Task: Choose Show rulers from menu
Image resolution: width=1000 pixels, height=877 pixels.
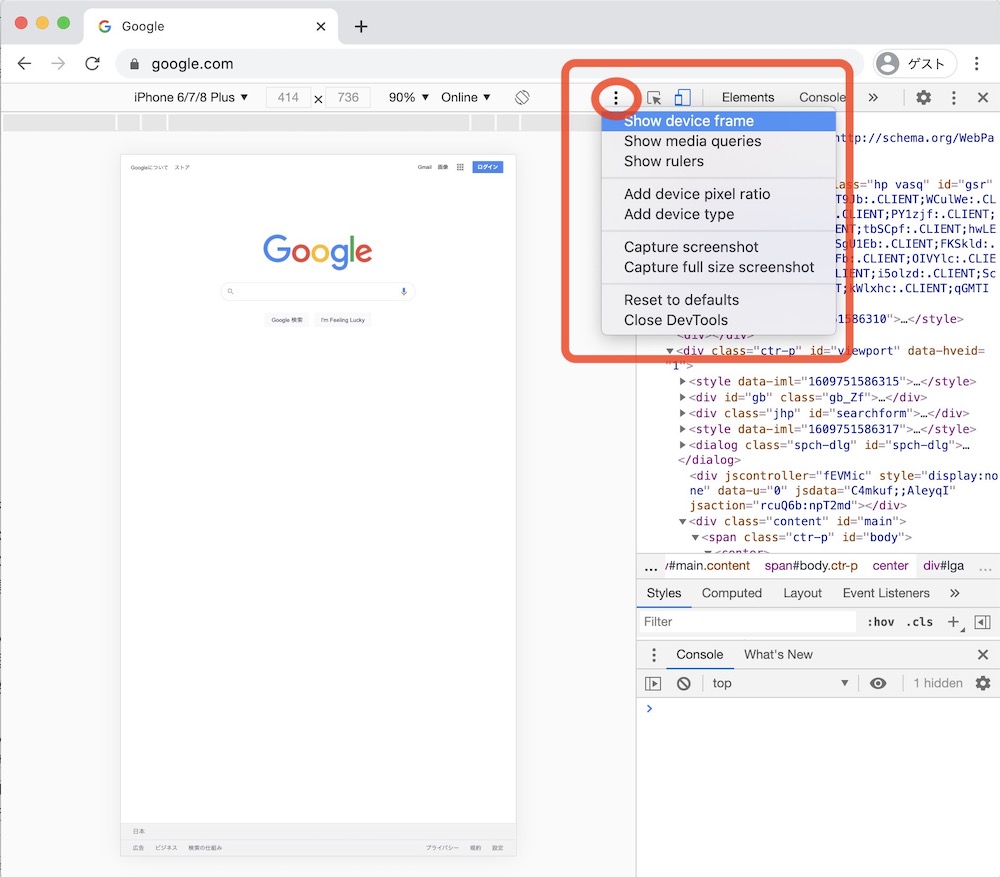Action: [x=719, y=161]
